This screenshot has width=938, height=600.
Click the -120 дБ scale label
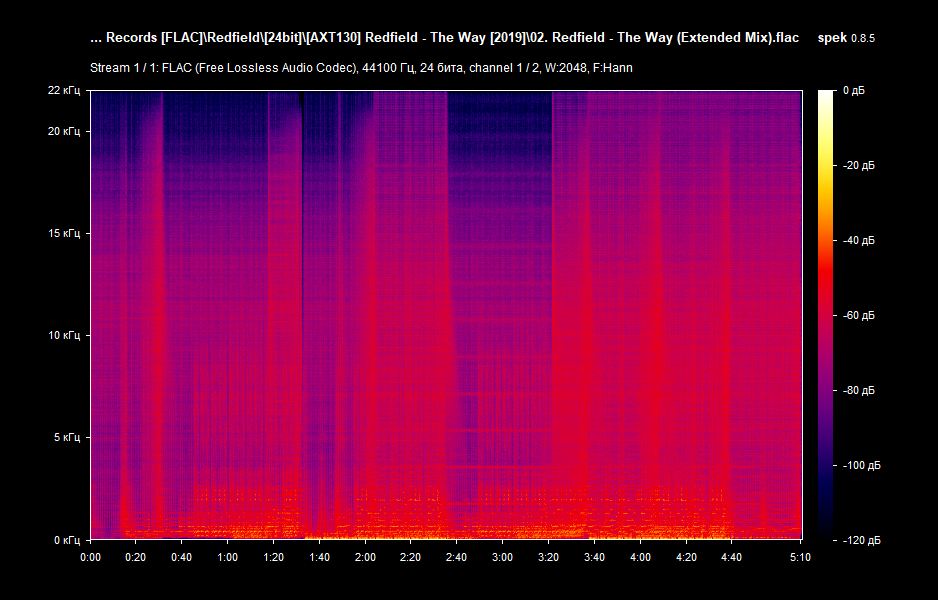pos(862,539)
